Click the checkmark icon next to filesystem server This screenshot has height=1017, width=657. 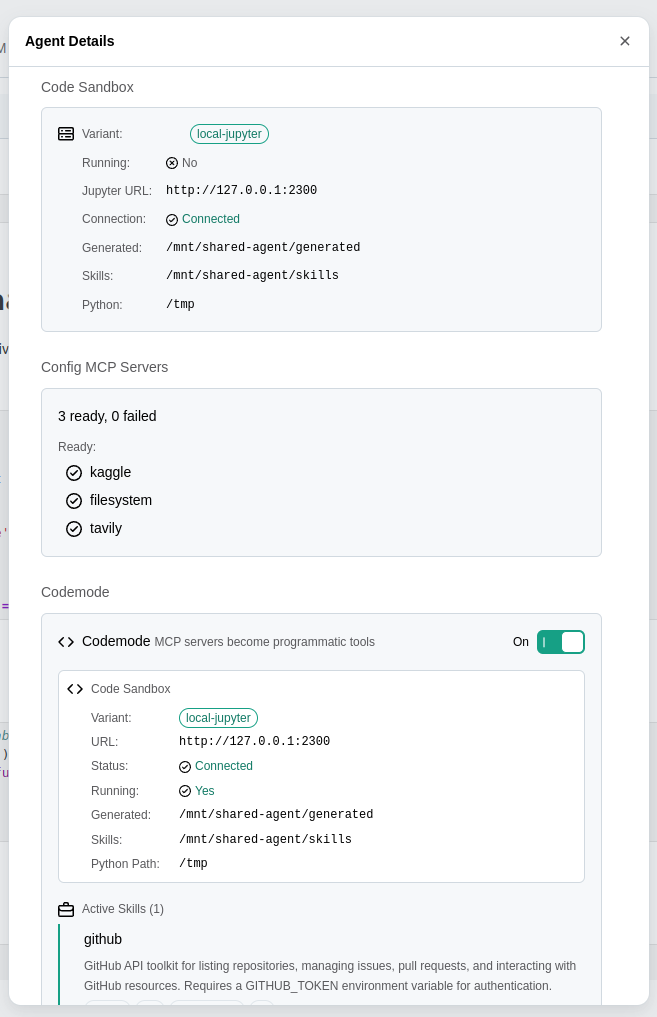pyautogui.click(x=74, y=500)
